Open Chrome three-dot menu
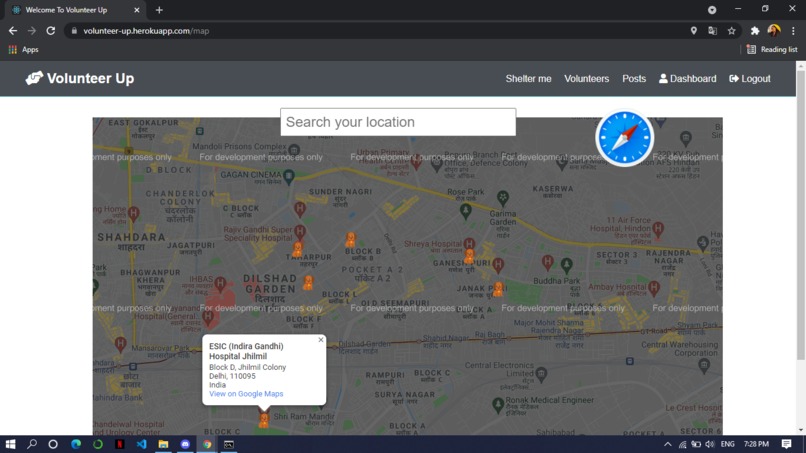Viewport: 806px width, 453px height. pos(793,31)
